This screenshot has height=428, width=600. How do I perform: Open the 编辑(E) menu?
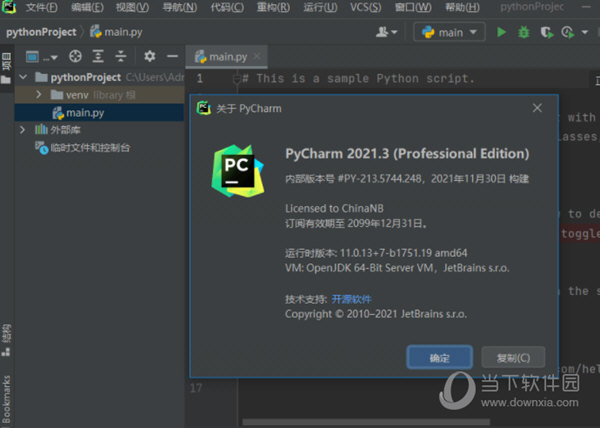click(x=87, y=7)
